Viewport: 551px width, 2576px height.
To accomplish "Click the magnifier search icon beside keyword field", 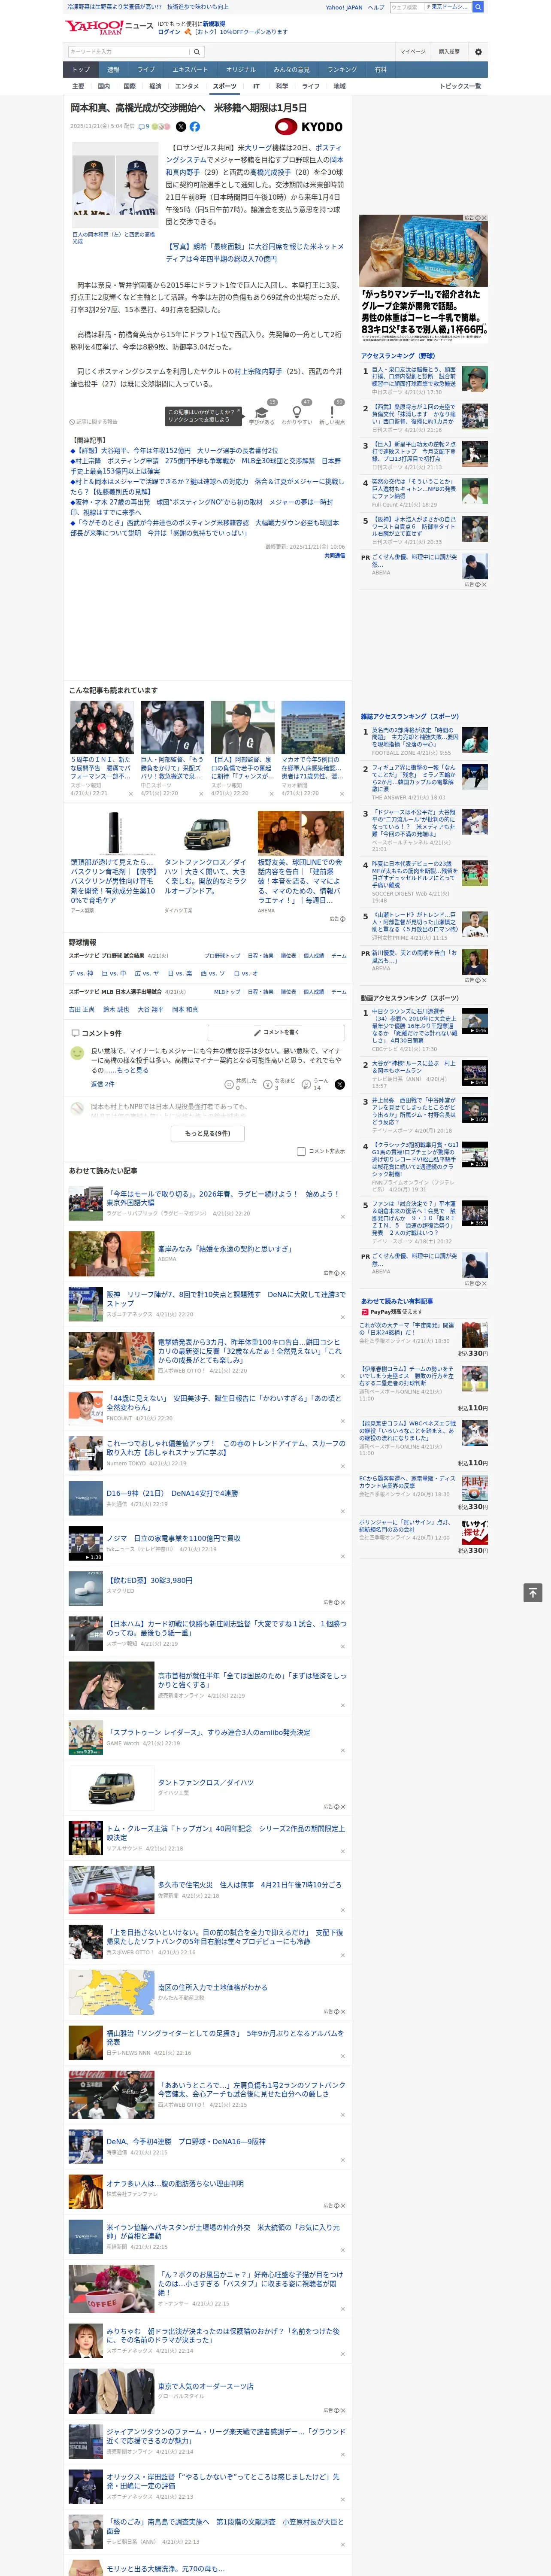I will (x=197, y=51).
